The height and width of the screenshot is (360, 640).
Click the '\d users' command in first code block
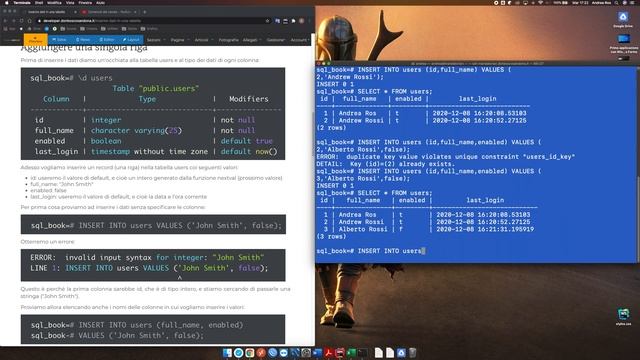95,78
